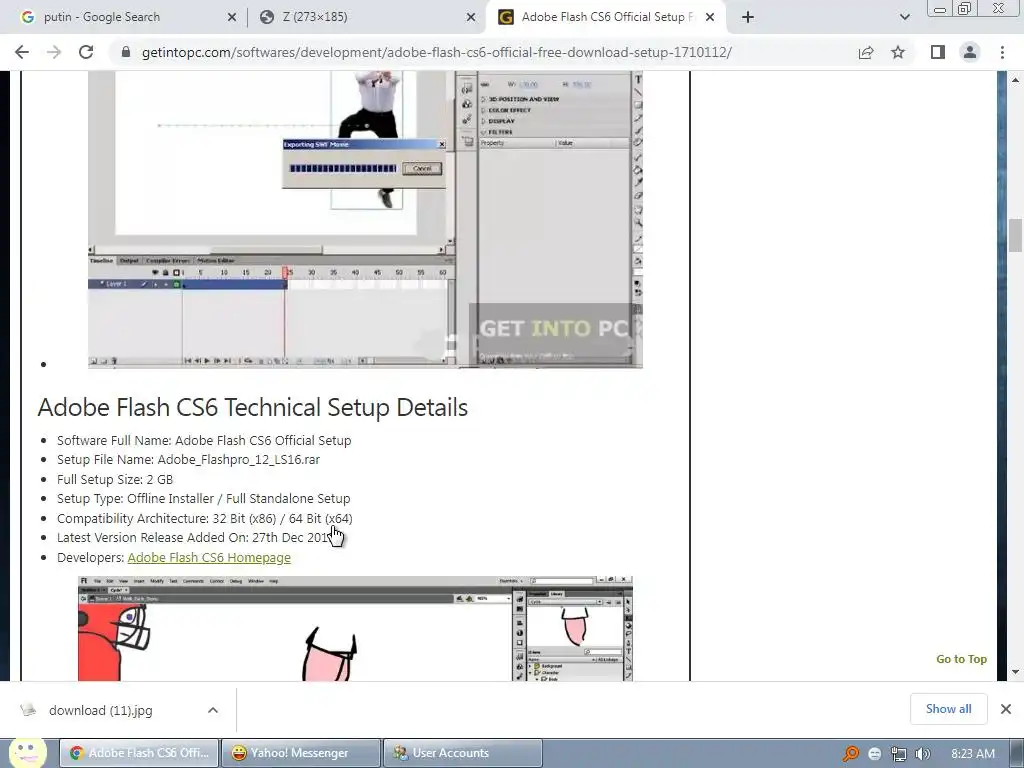Image resolution: width=1024 pixels, height=768 pixels.
Task: Click the scrollbar down arrow
Action: click(x=1015, y=671)
